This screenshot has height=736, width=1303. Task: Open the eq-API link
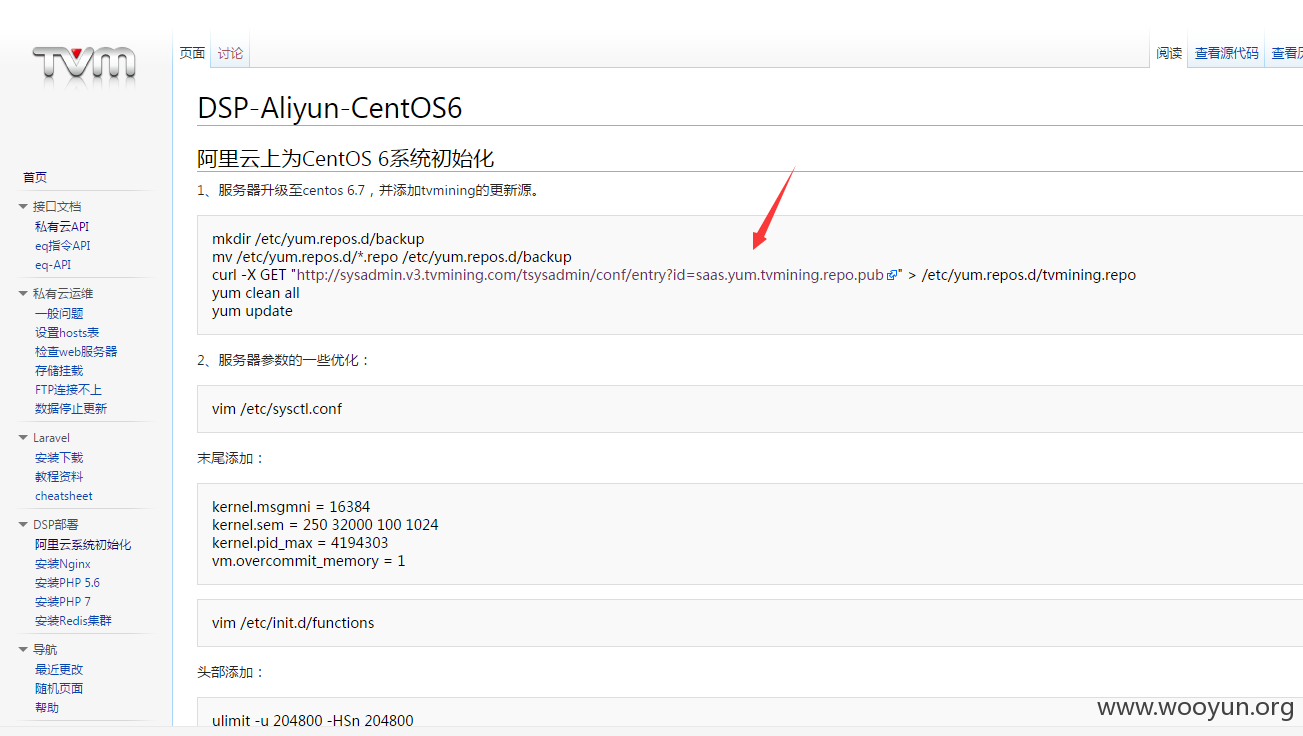[53, 265]
